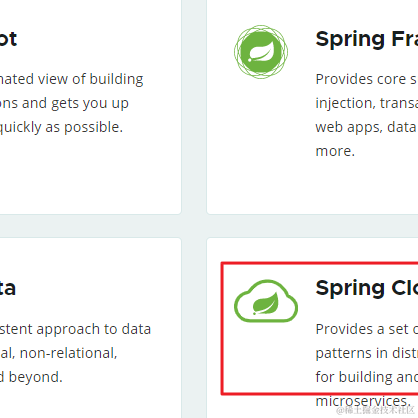Click the watermark text at the bottom right
The image size is (418, 418).
(375, 410)
